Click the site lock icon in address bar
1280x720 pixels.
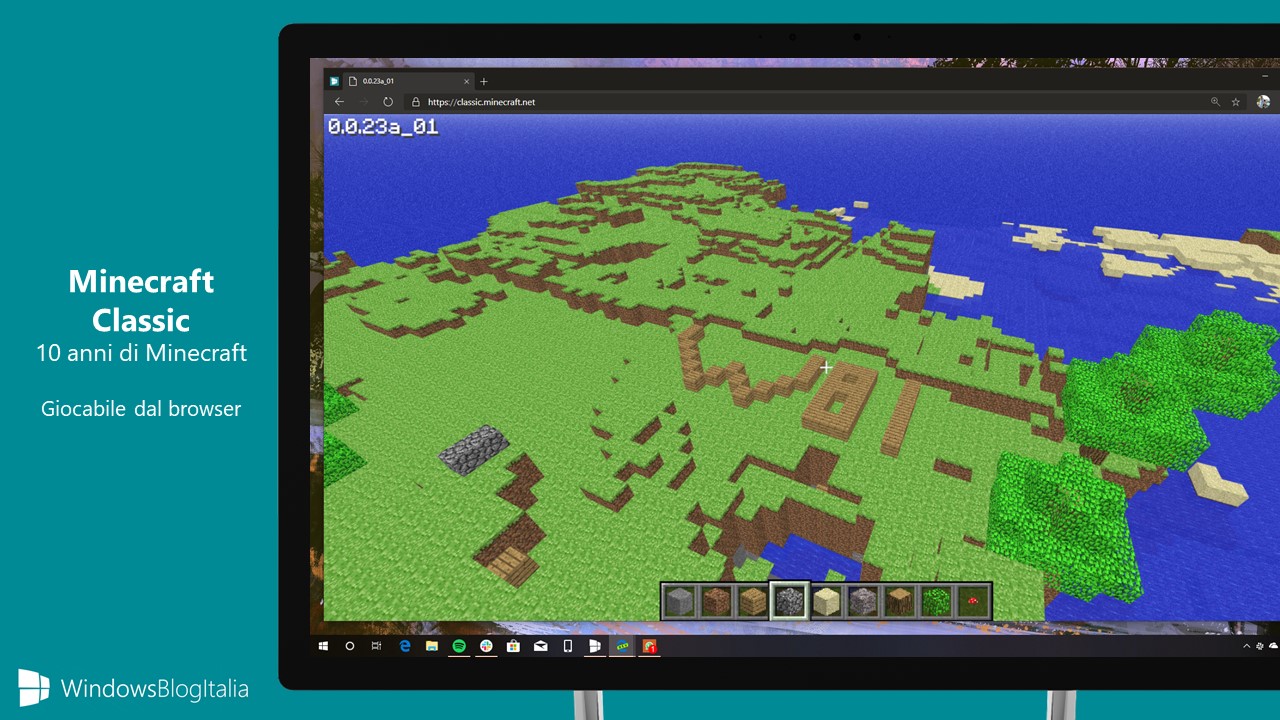tap(415, 102)
